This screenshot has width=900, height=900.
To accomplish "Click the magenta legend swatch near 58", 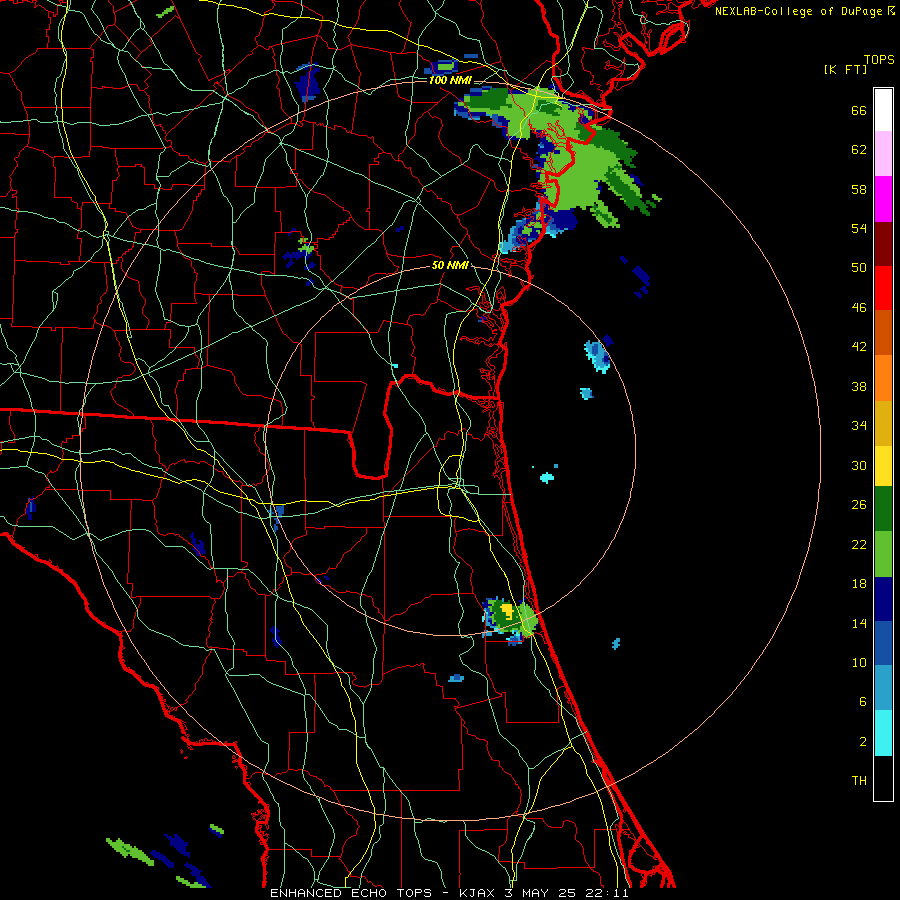I will pos(883,199).
